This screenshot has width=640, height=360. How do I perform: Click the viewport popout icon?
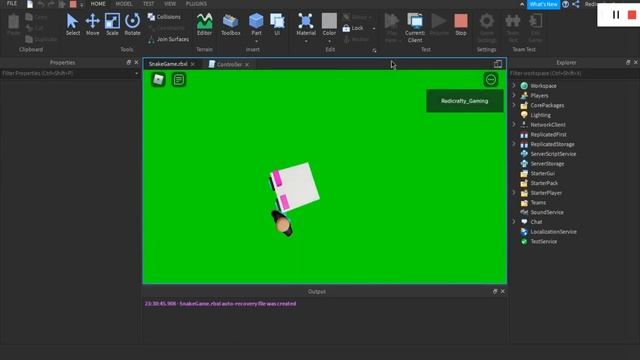point(498,64)
